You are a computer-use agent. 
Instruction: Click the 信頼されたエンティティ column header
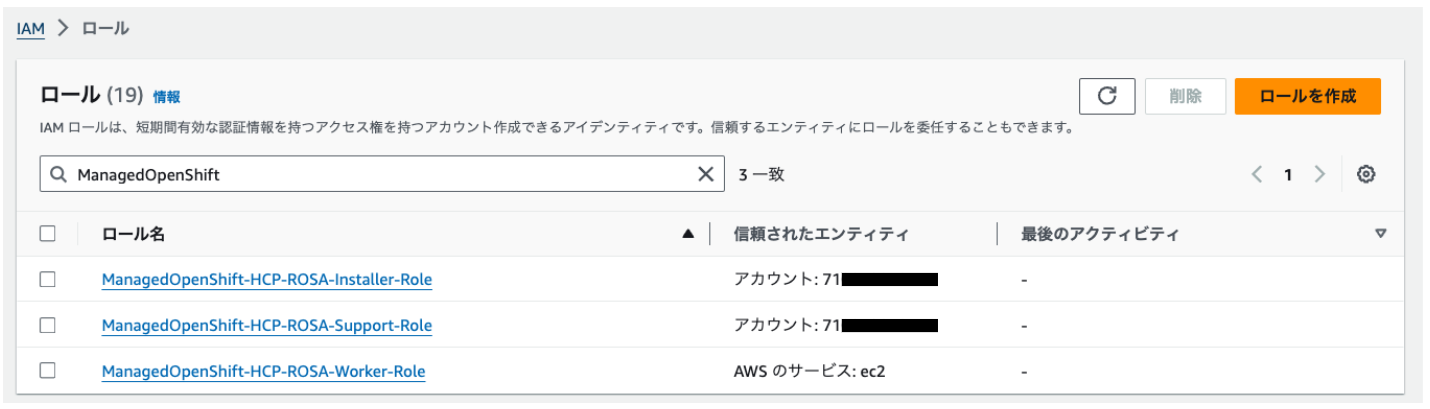[821, 234]
